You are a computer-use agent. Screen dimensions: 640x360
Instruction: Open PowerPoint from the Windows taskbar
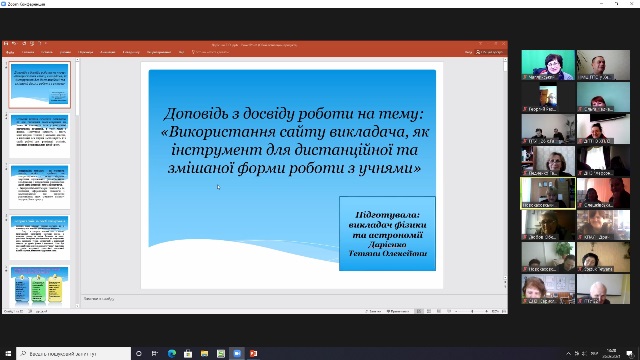pyautogui.click(x=253, y=353)
